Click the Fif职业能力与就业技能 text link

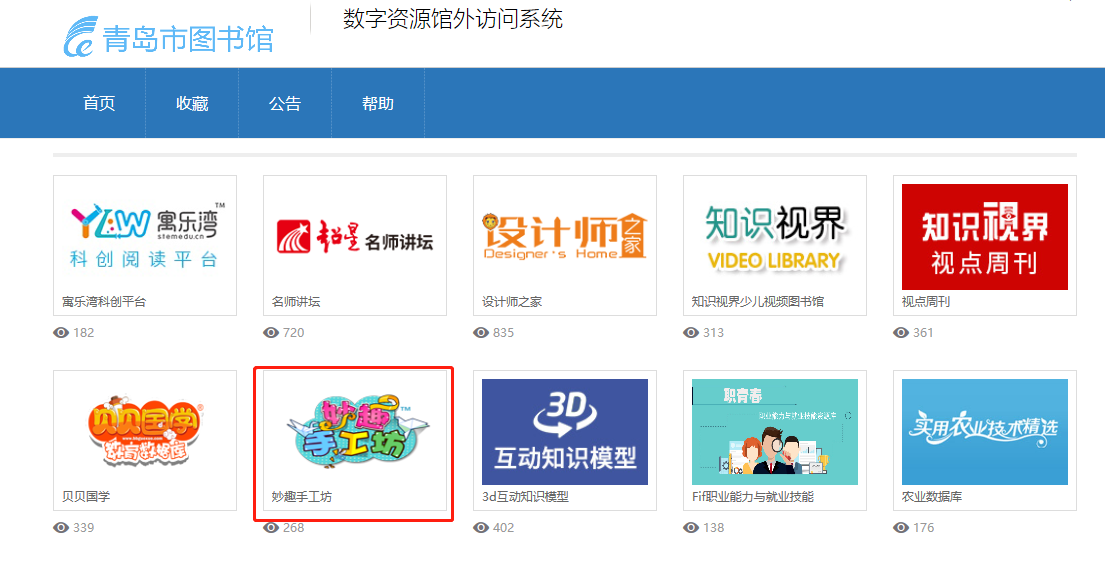pyautogui.click(x=752, y=497)
